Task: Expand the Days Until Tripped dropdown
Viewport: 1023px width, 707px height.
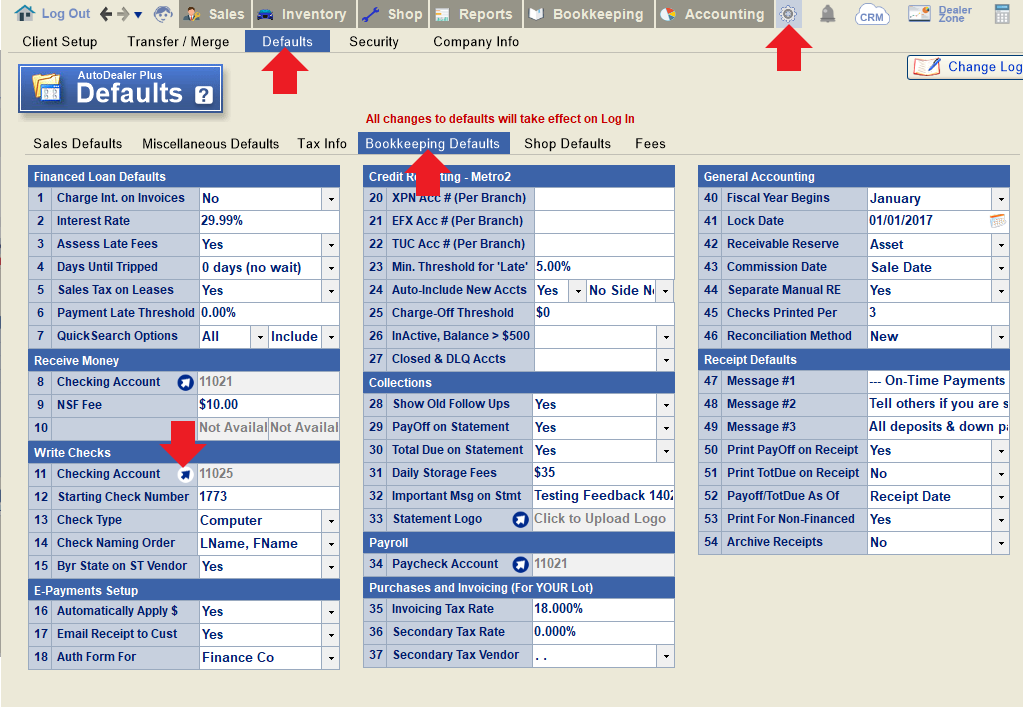Action: [331, 267]
